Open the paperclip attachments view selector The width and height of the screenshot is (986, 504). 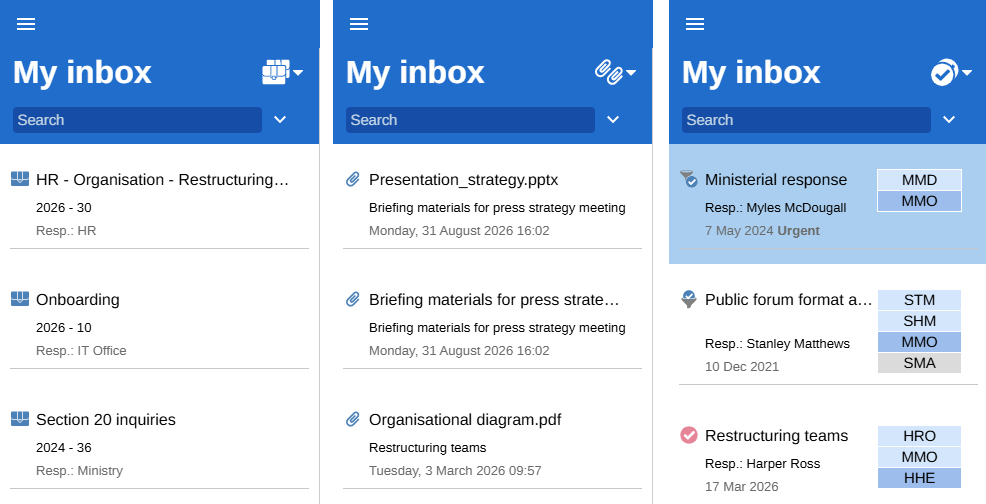pyautogui.click(x=616, y=72)
